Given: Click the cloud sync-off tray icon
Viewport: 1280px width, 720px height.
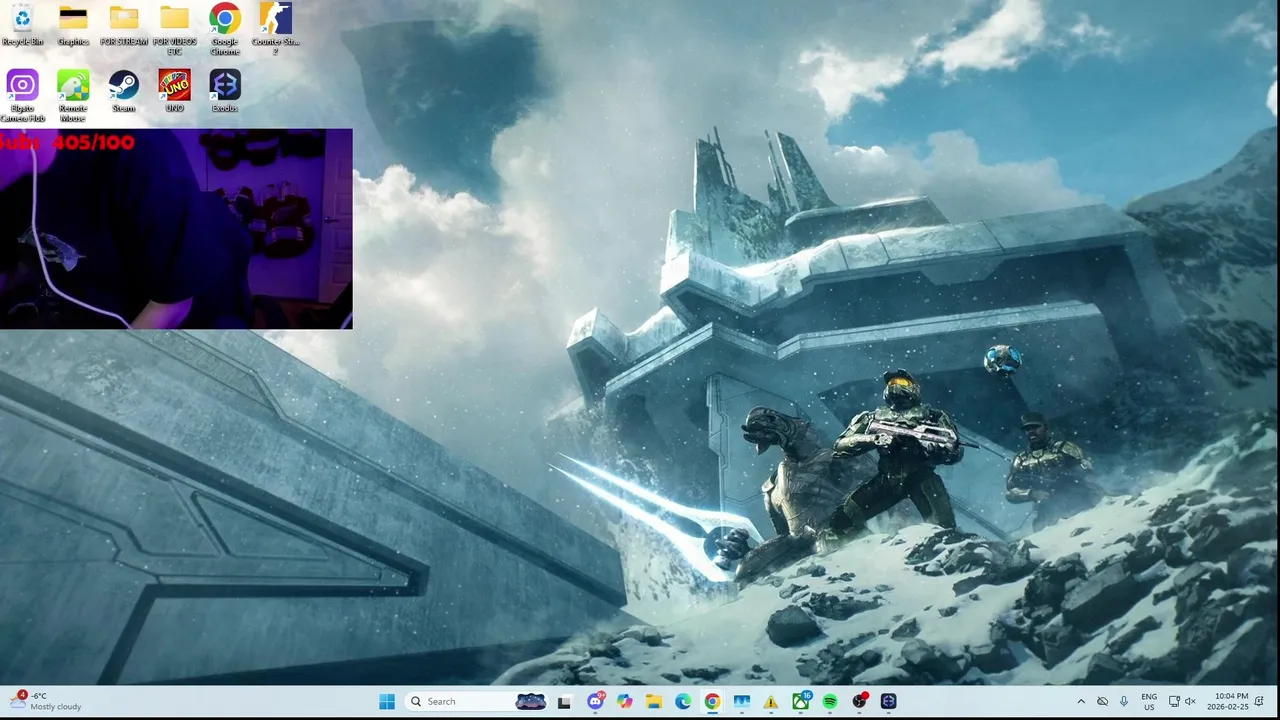Looking at the screenshot, I should (1102, 701).
